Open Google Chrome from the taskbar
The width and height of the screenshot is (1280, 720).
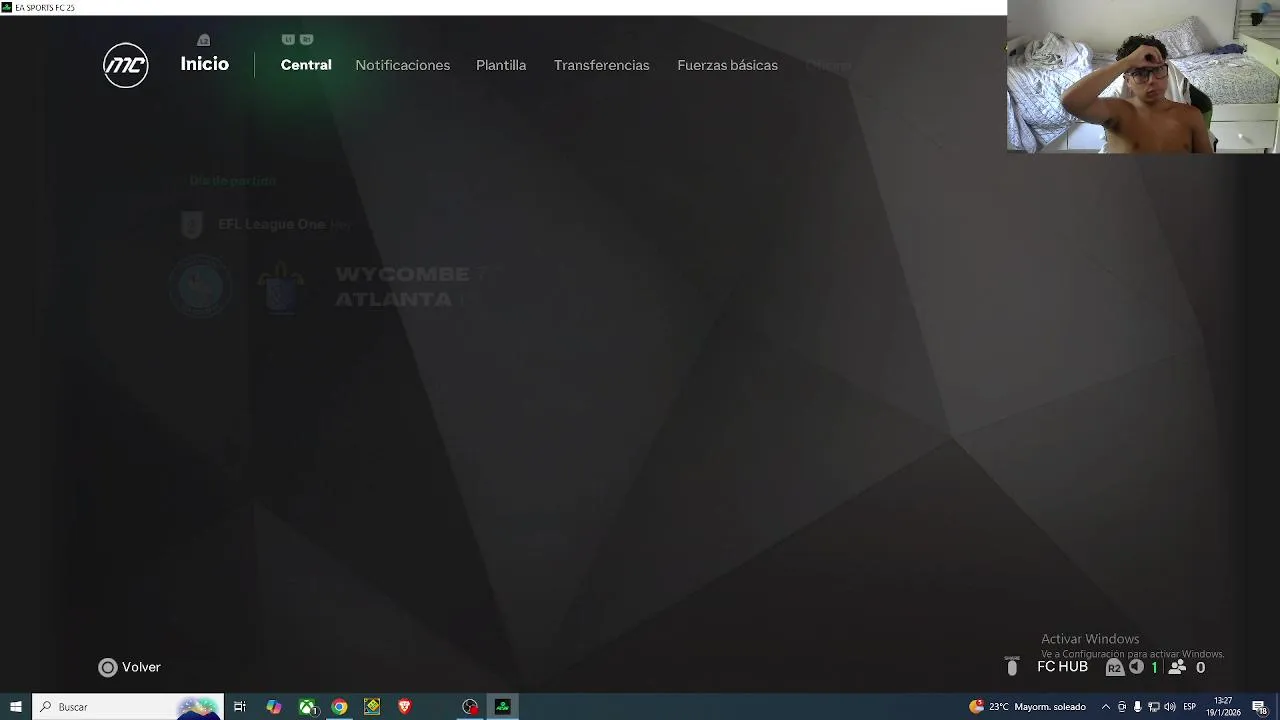(x=340, y=707)
